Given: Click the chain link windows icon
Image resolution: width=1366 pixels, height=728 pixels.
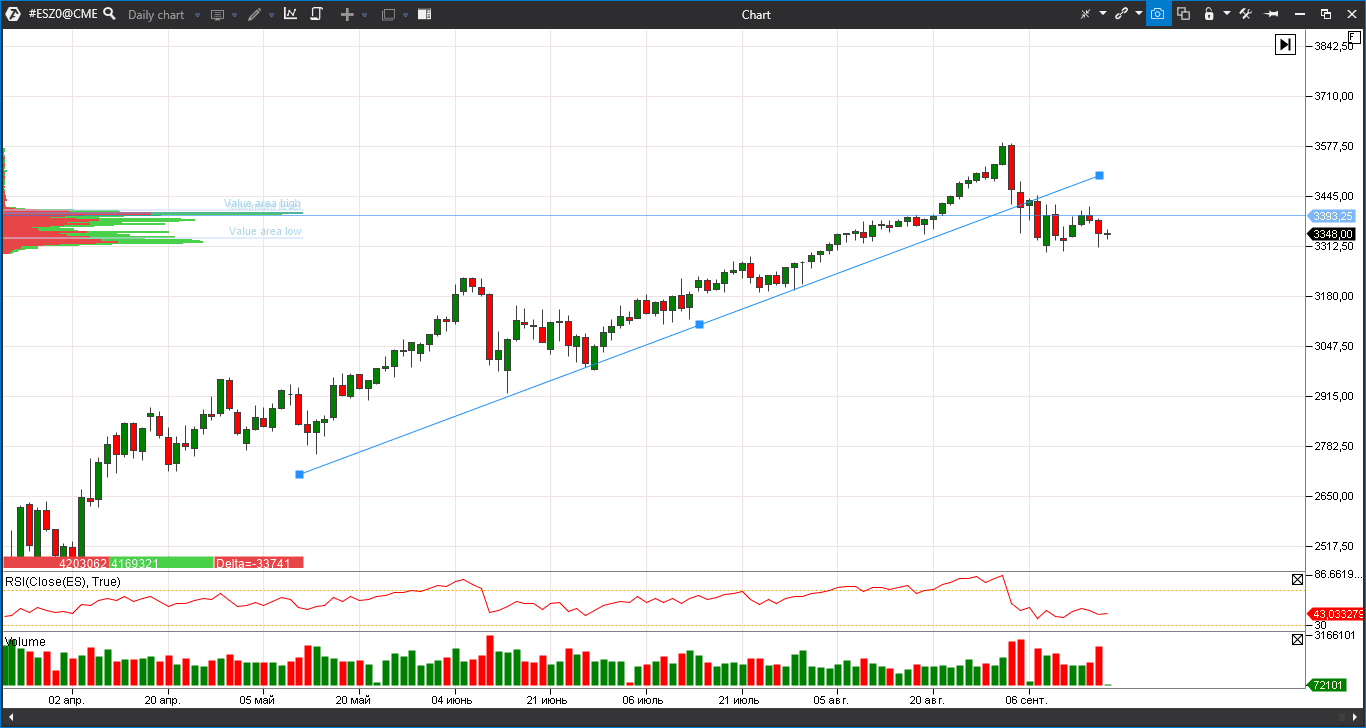Looking at the screenshot, I should coord(1122,14).
